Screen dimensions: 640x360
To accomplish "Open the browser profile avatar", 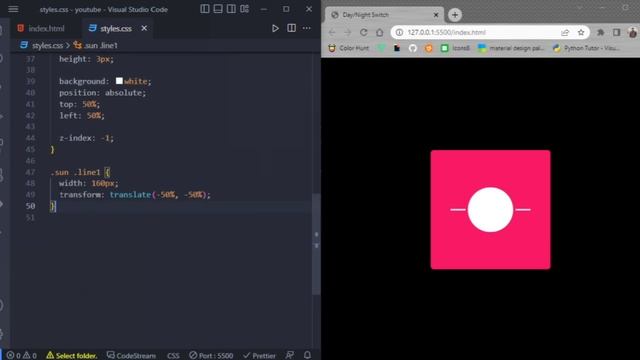I will (x=633, y=32).
